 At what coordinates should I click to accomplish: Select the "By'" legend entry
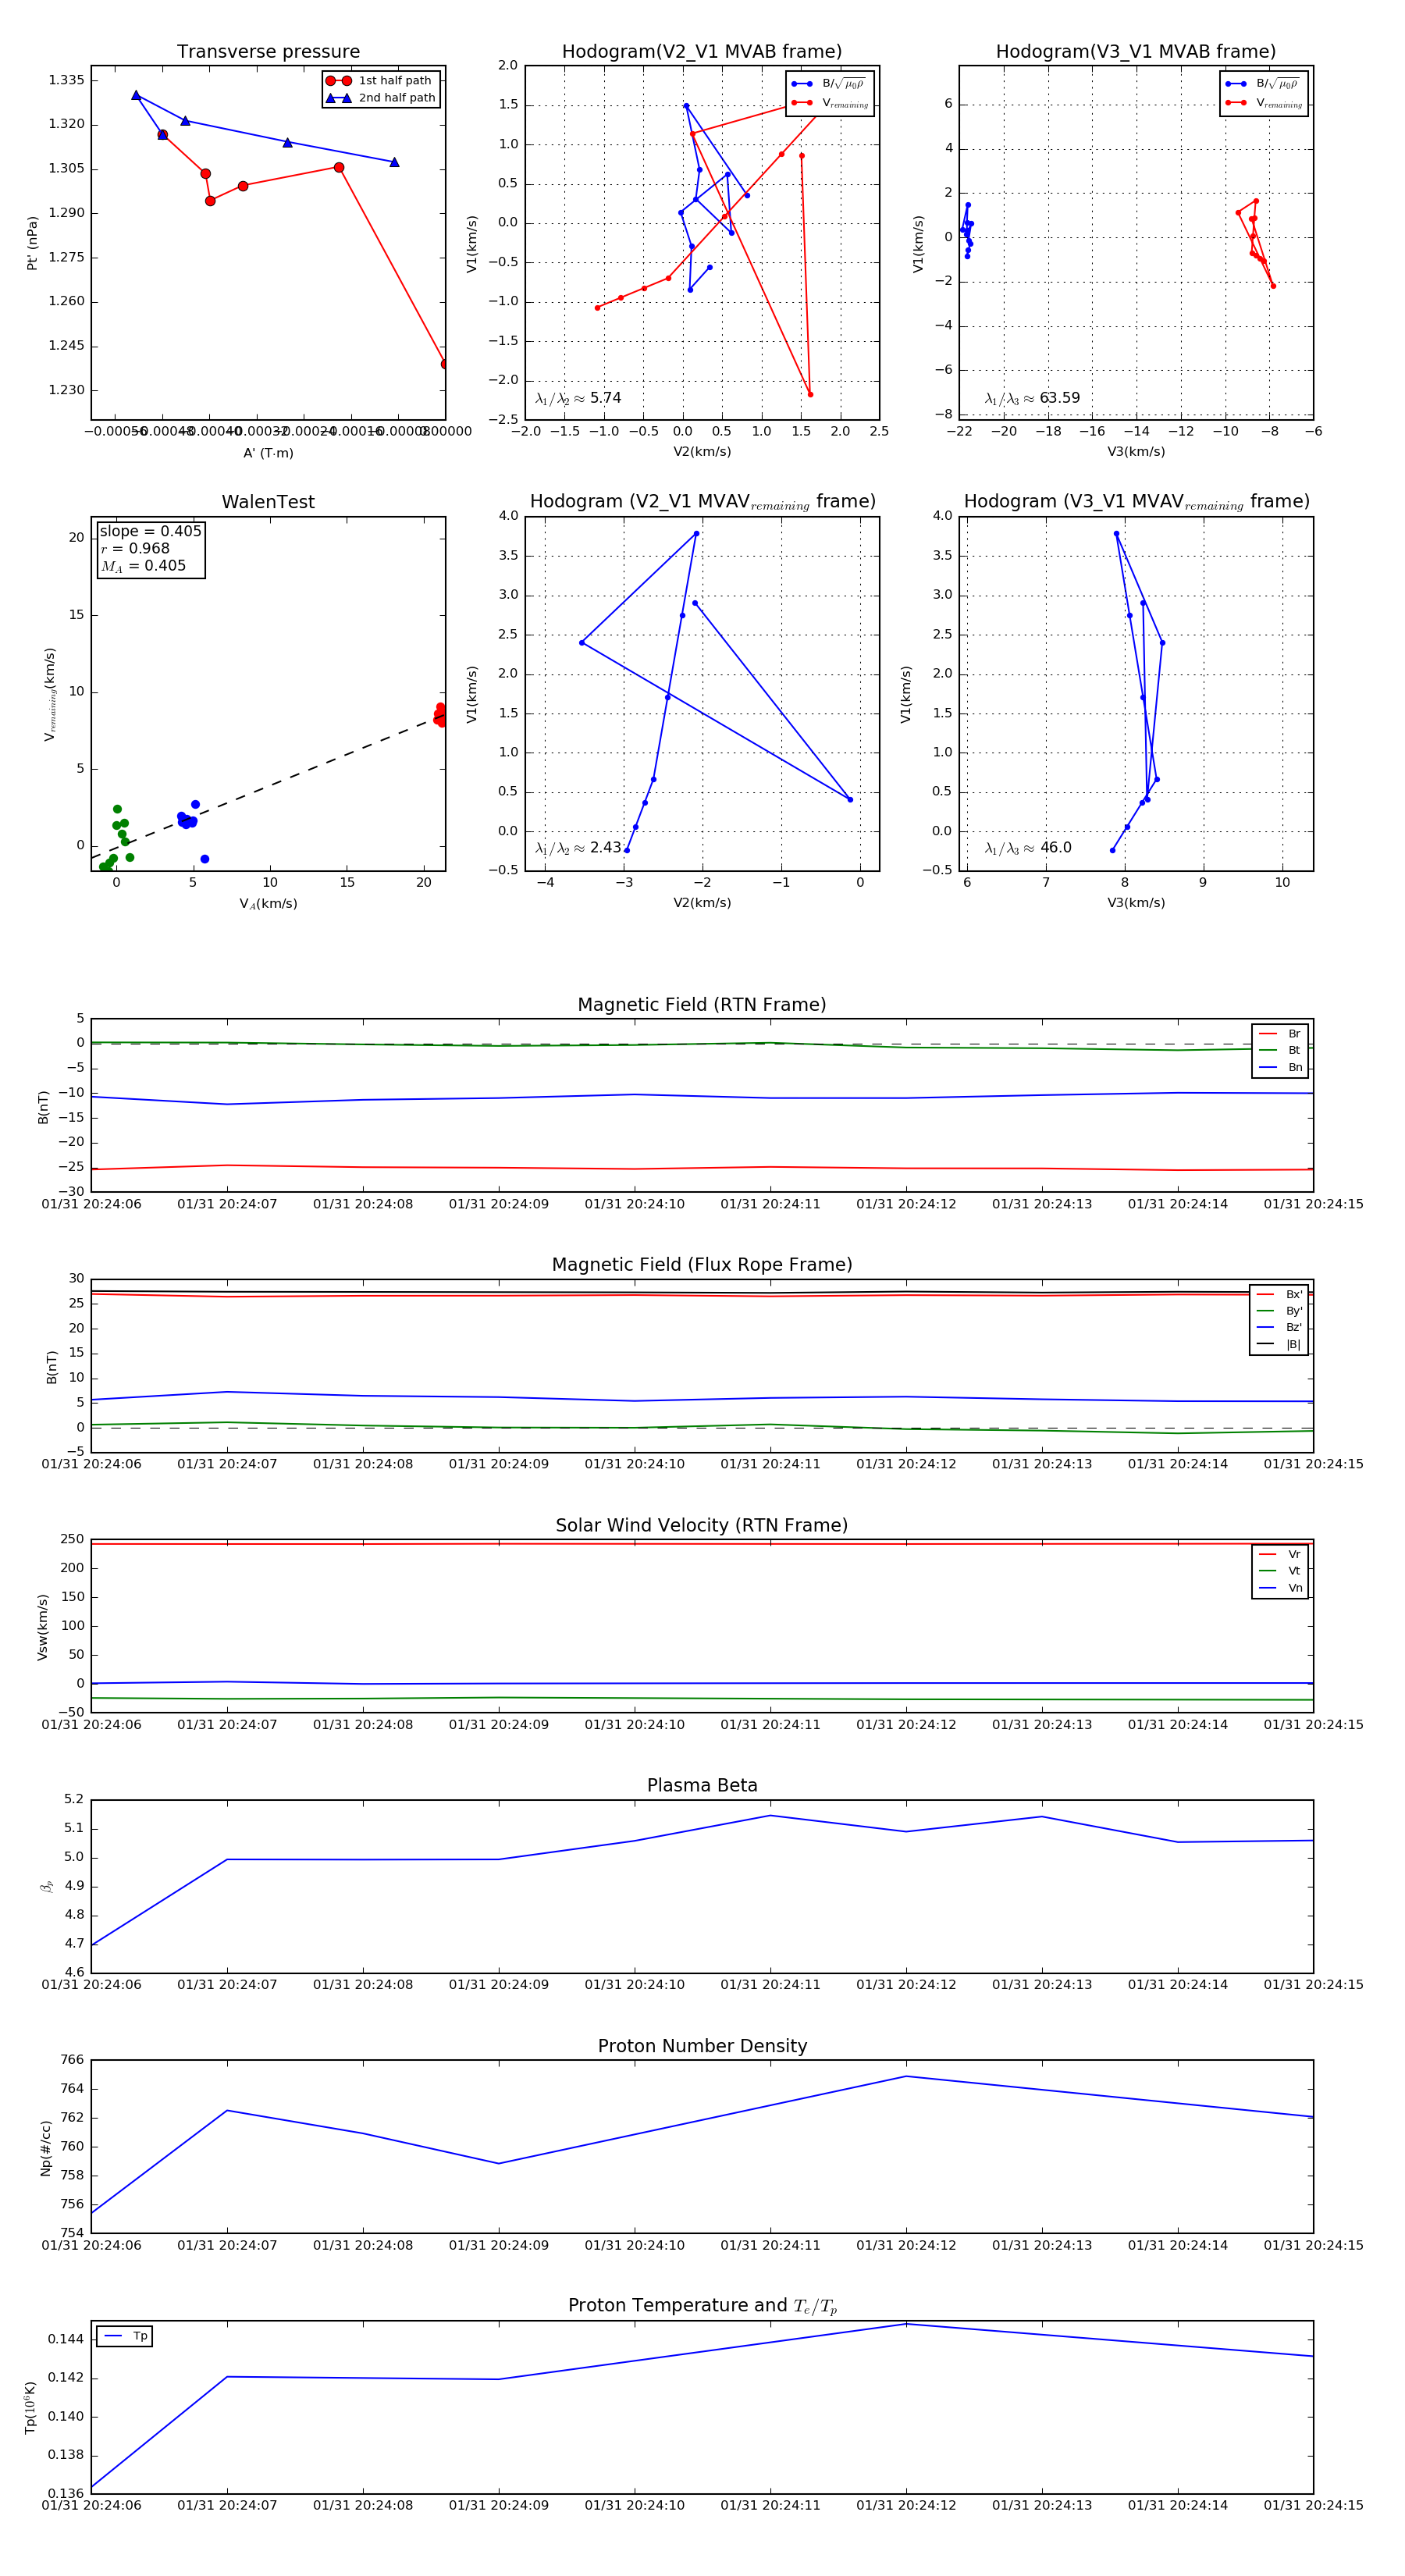(x=1279, y=1311)
